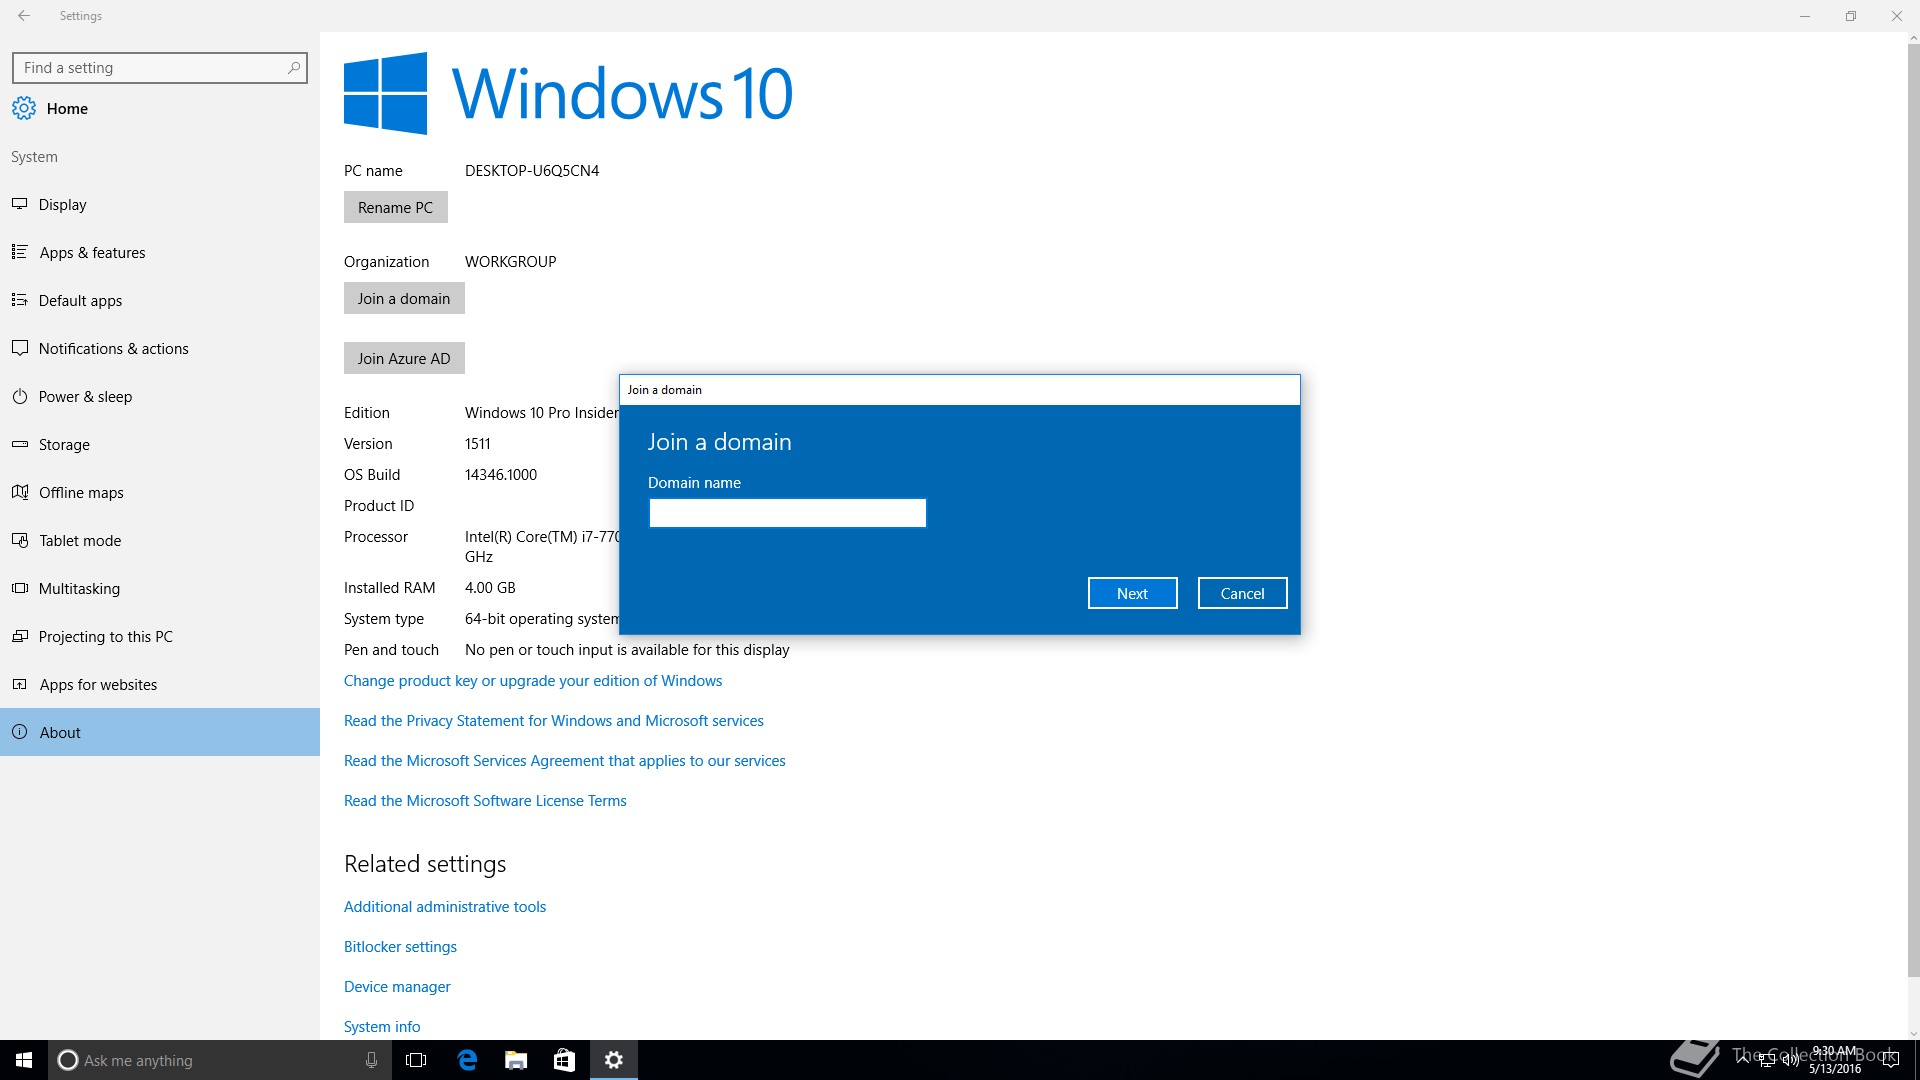1920x1080 pixels.
Task: Click the Projecting to this PC icon
Action: click(19, 636)
